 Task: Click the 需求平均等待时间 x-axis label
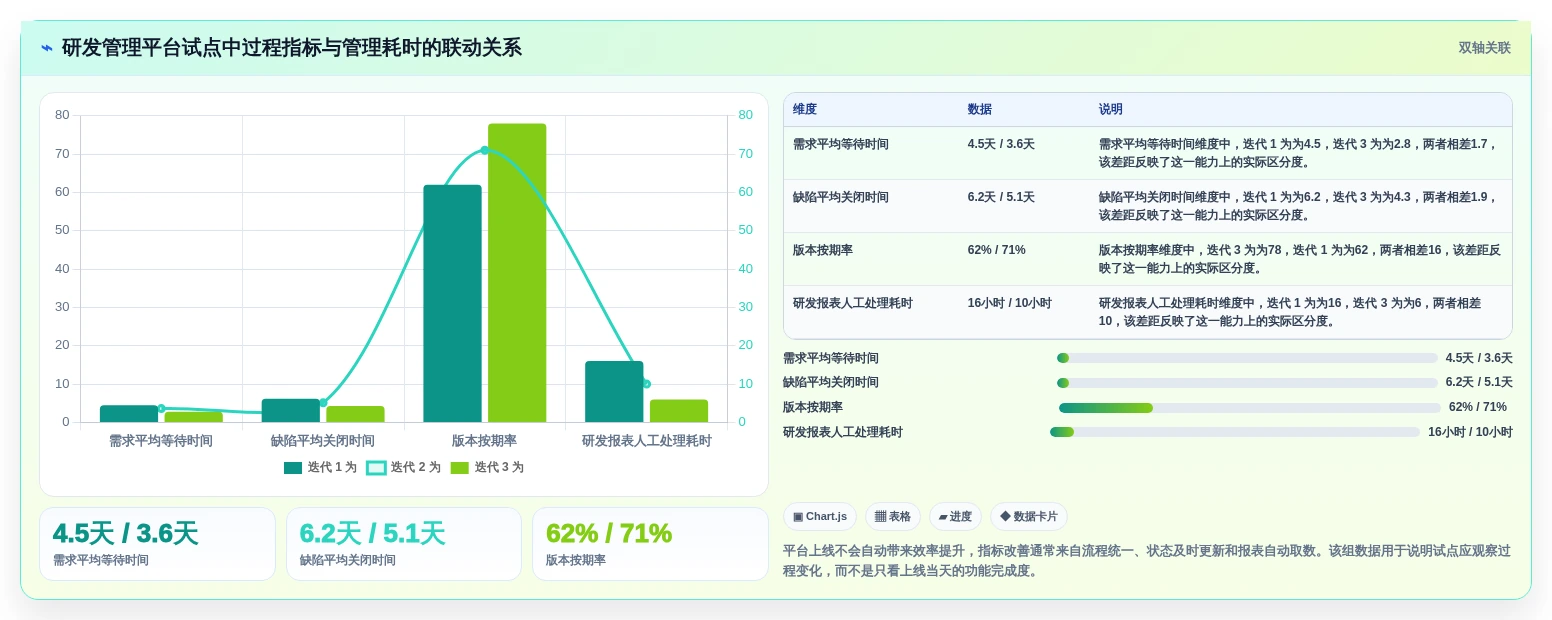click(x=161, y=441)
